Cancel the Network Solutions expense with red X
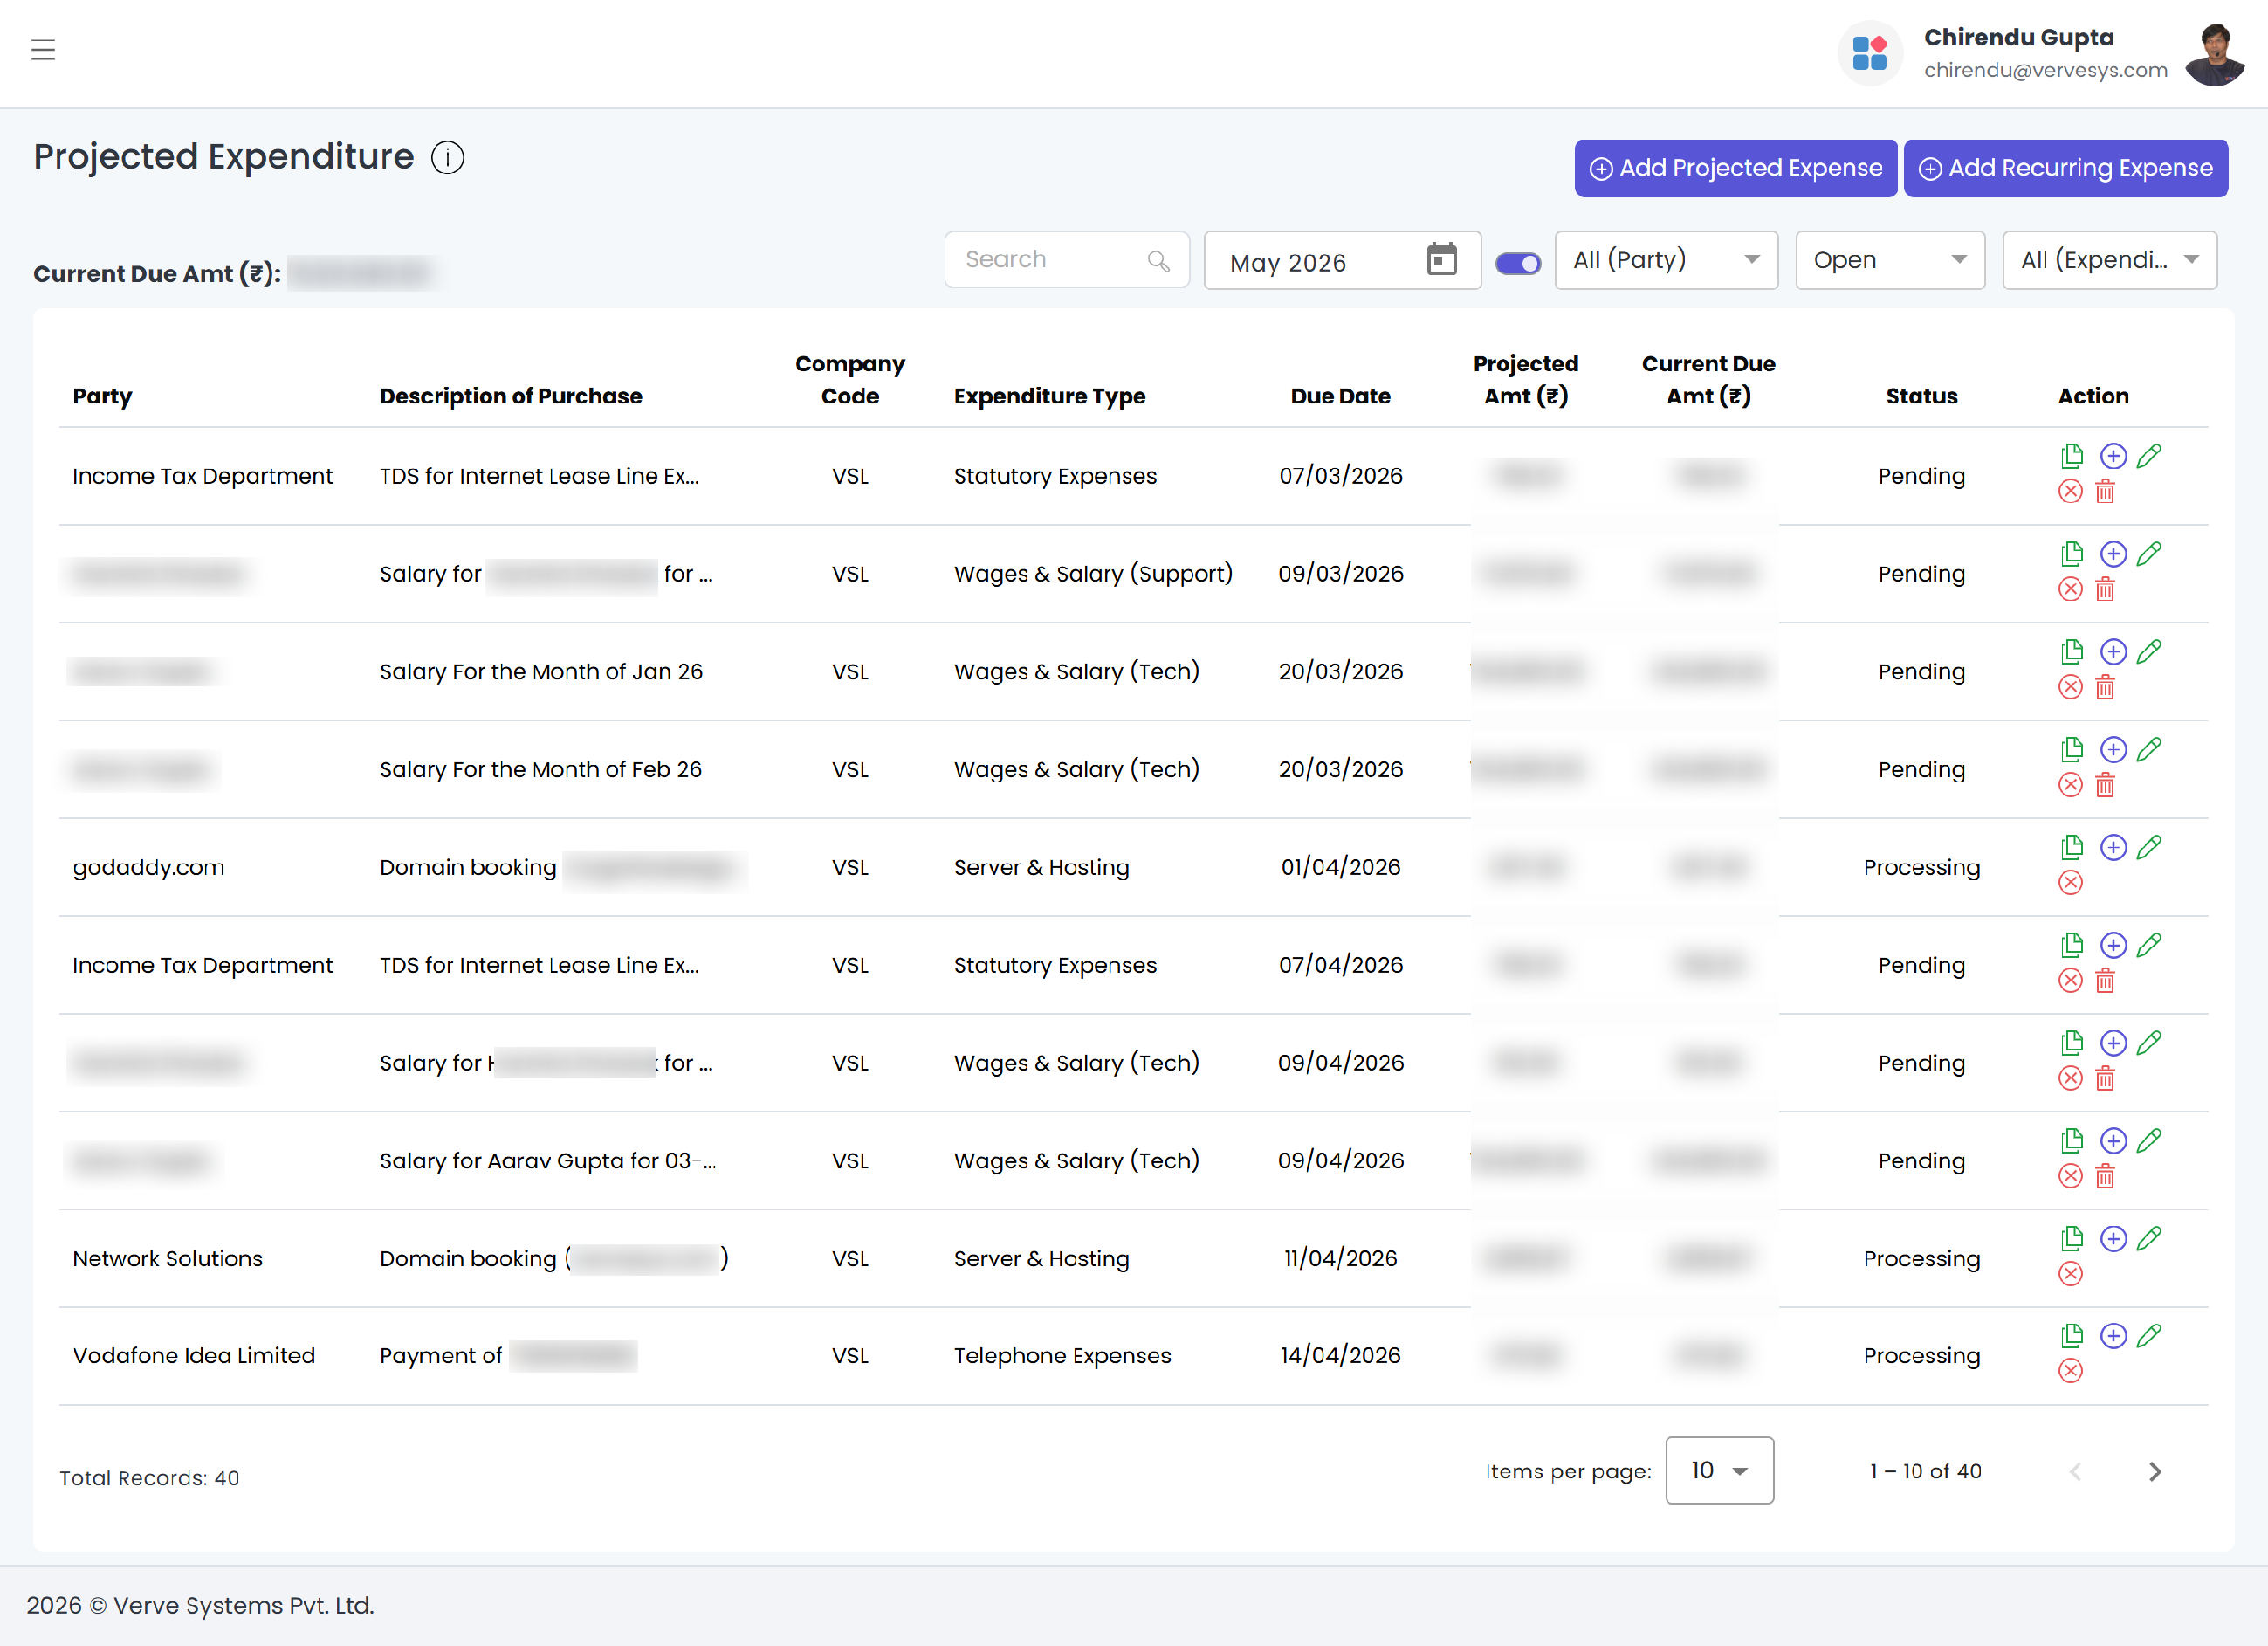Screen dimensions: 2268x1646 [x=2071, y=1273]
